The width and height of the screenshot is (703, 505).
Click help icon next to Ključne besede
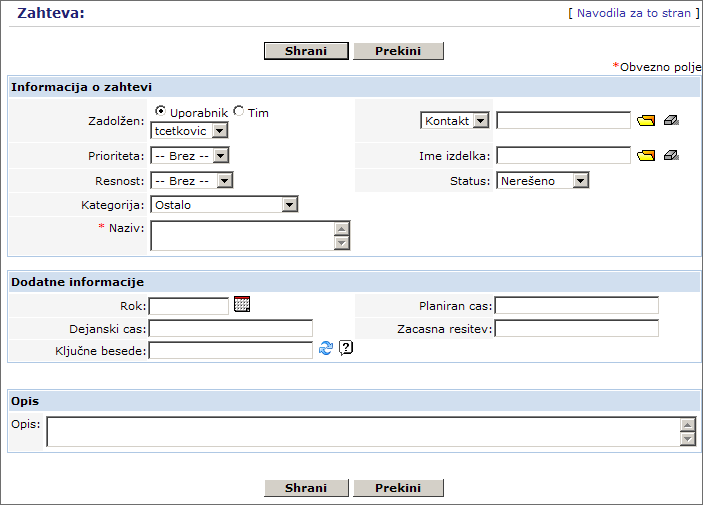click(x=346, y=348)
